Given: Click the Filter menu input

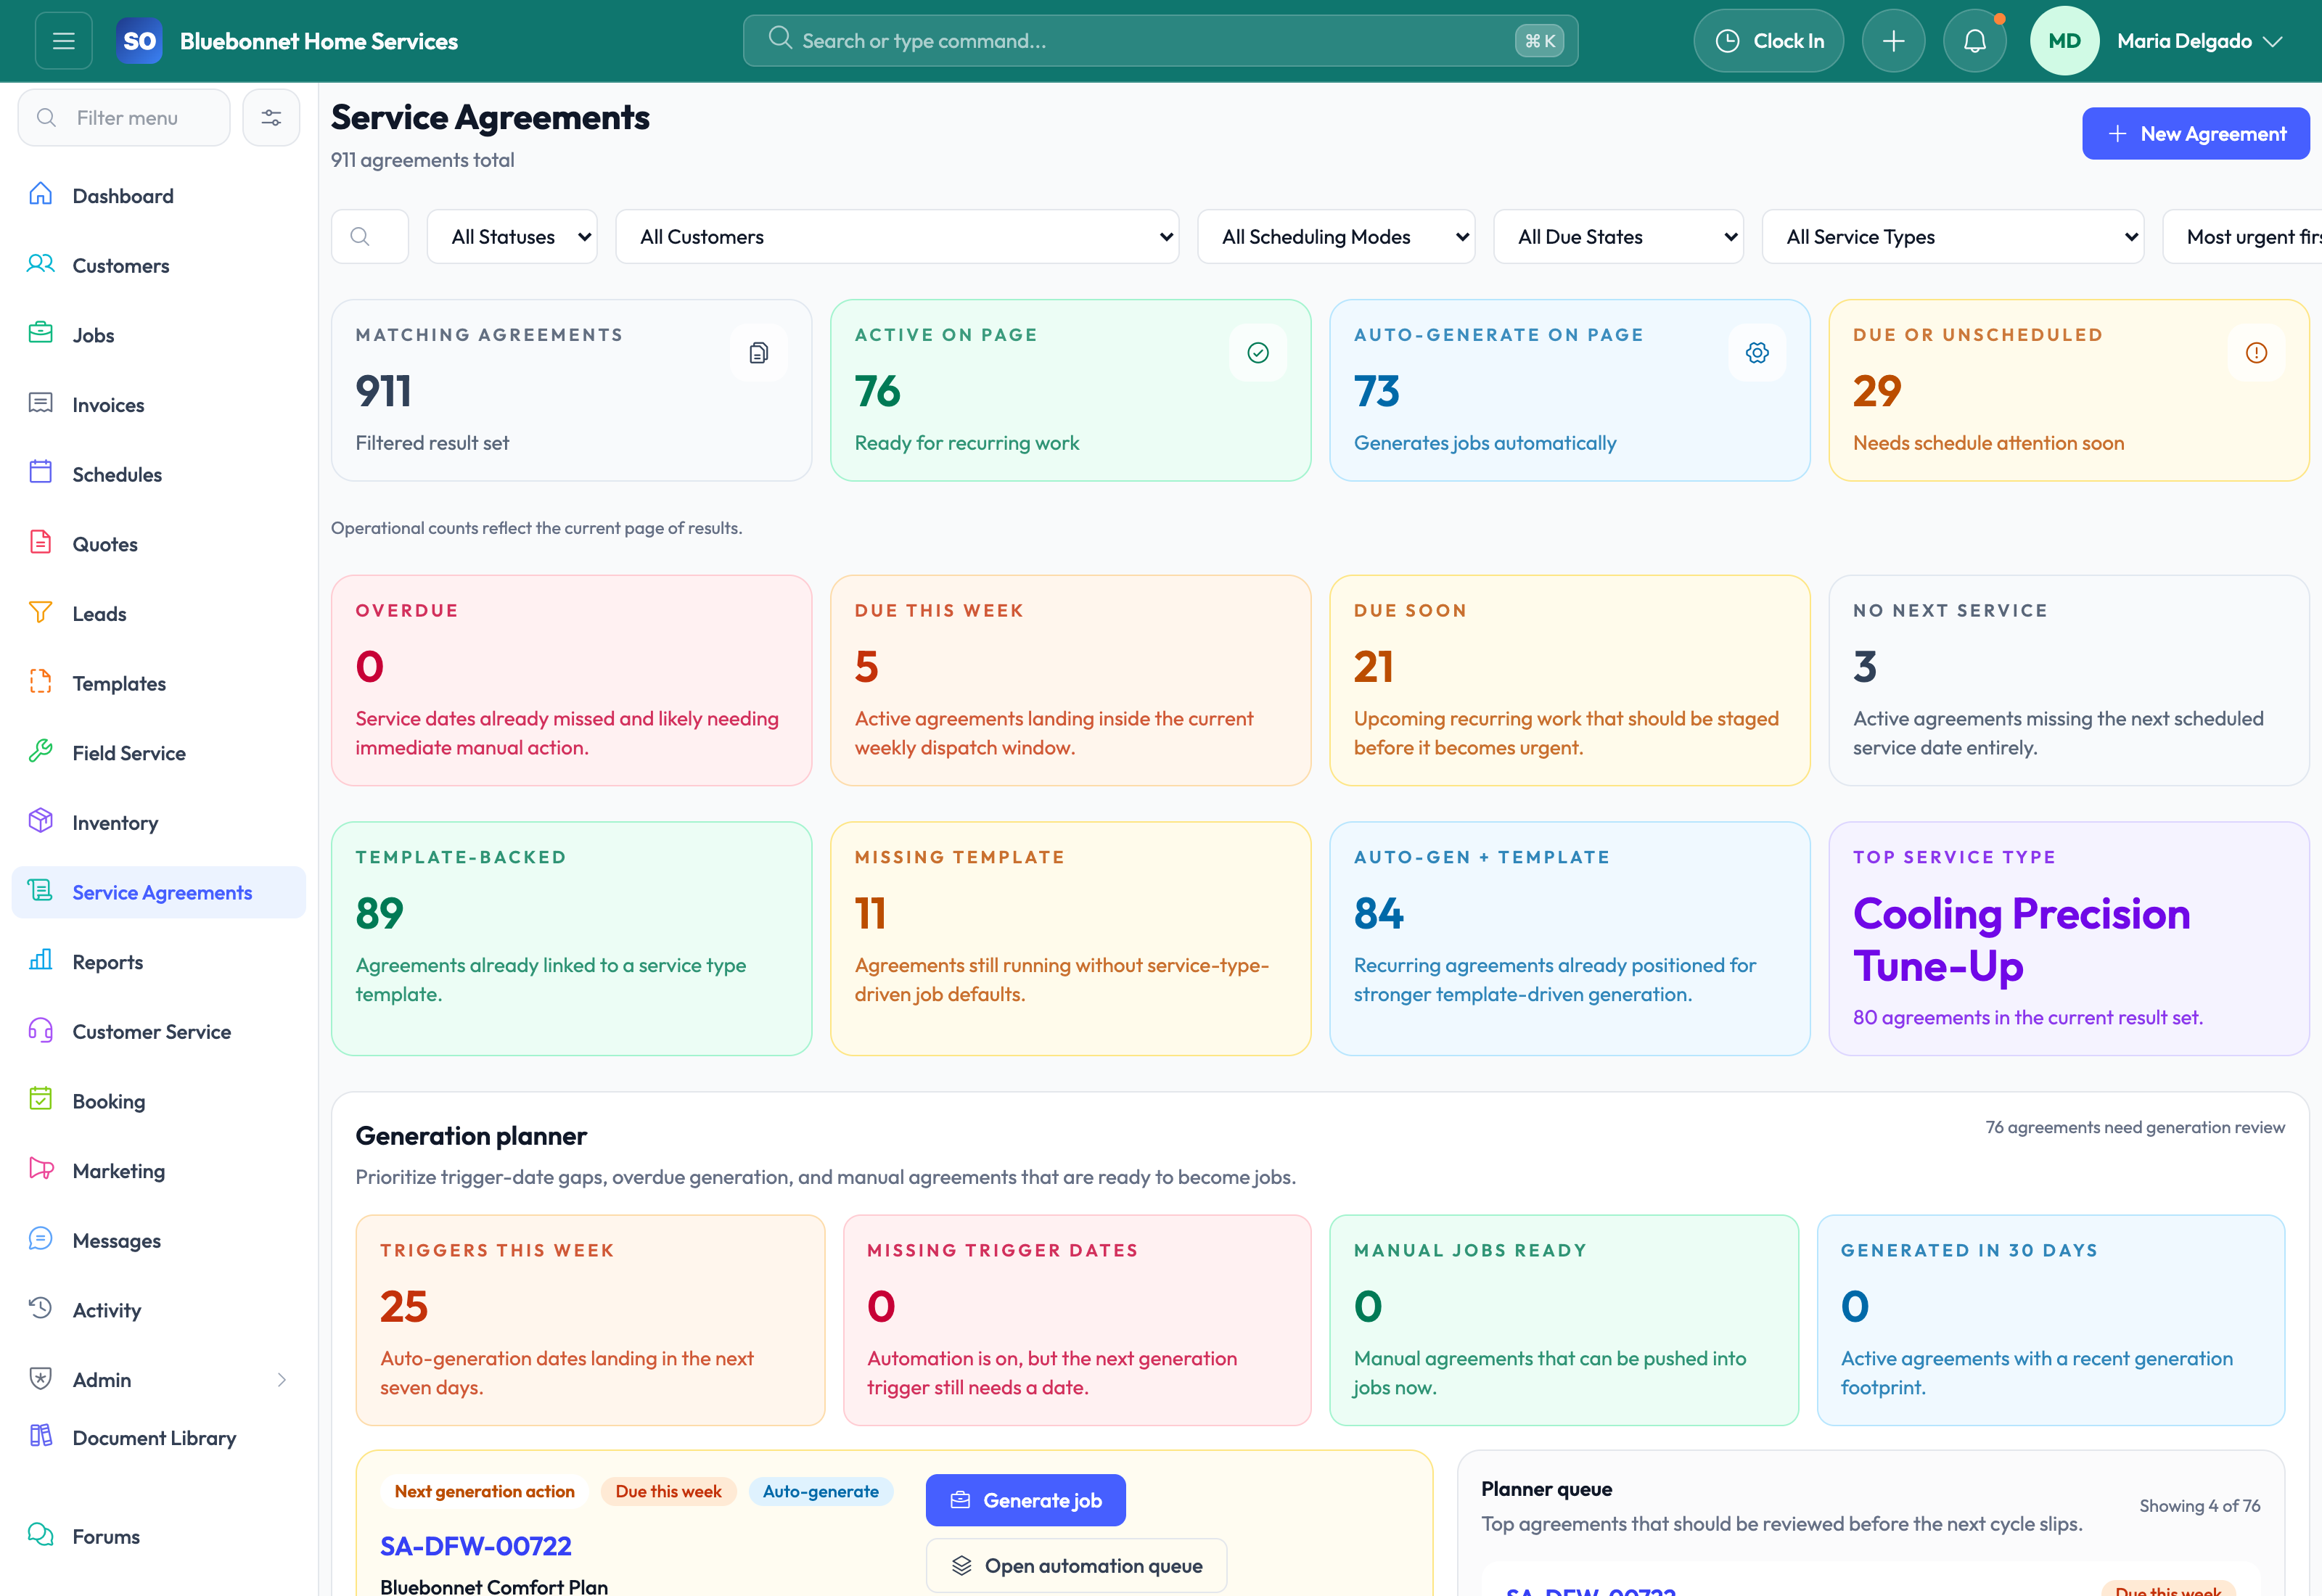Looking at the screenshot, I should coord(124,118).
